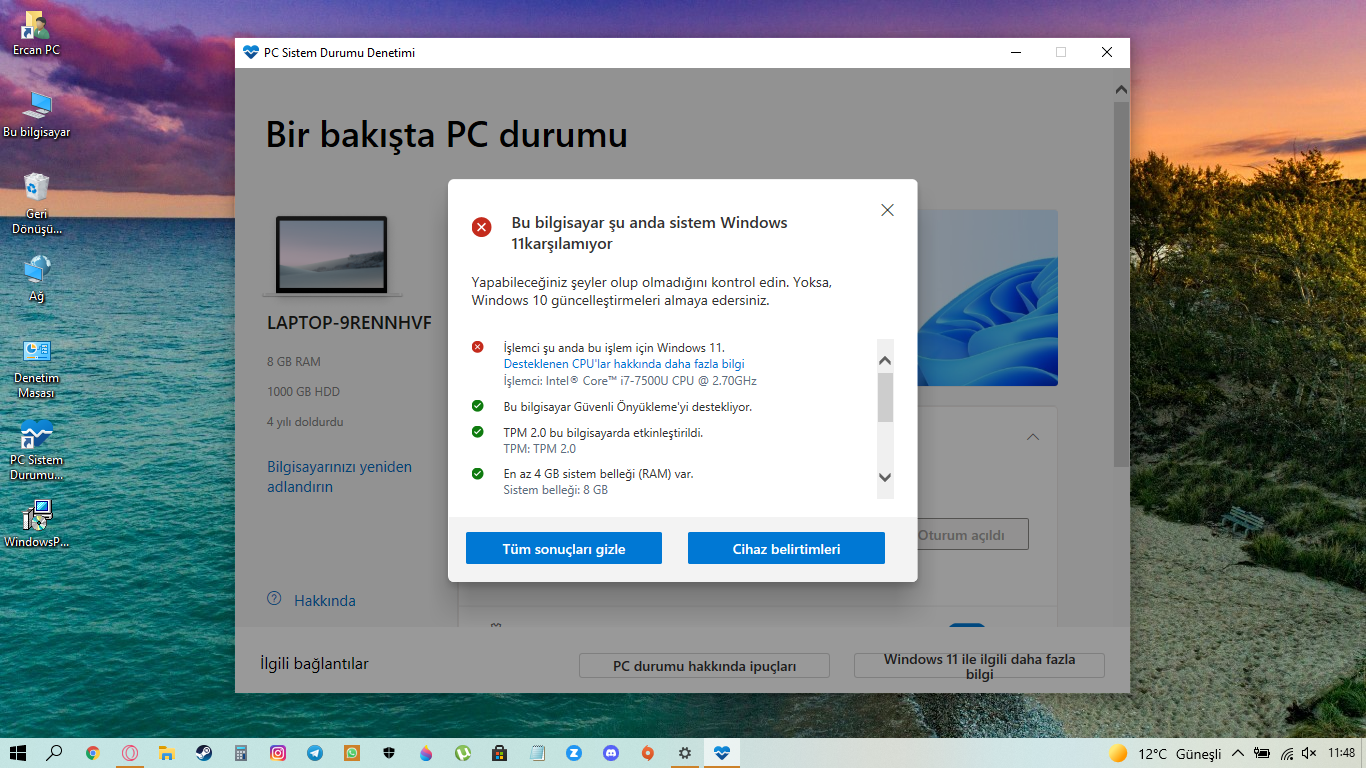Click the colorful droplet taskbar icon
This screenshot has width=1366, height=768.
pos(426,753)
